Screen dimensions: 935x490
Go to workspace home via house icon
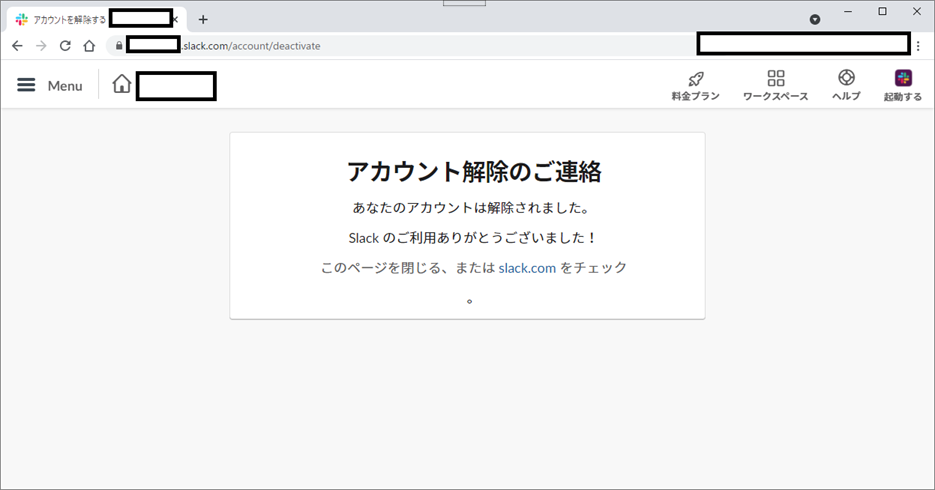coord(122,84)
